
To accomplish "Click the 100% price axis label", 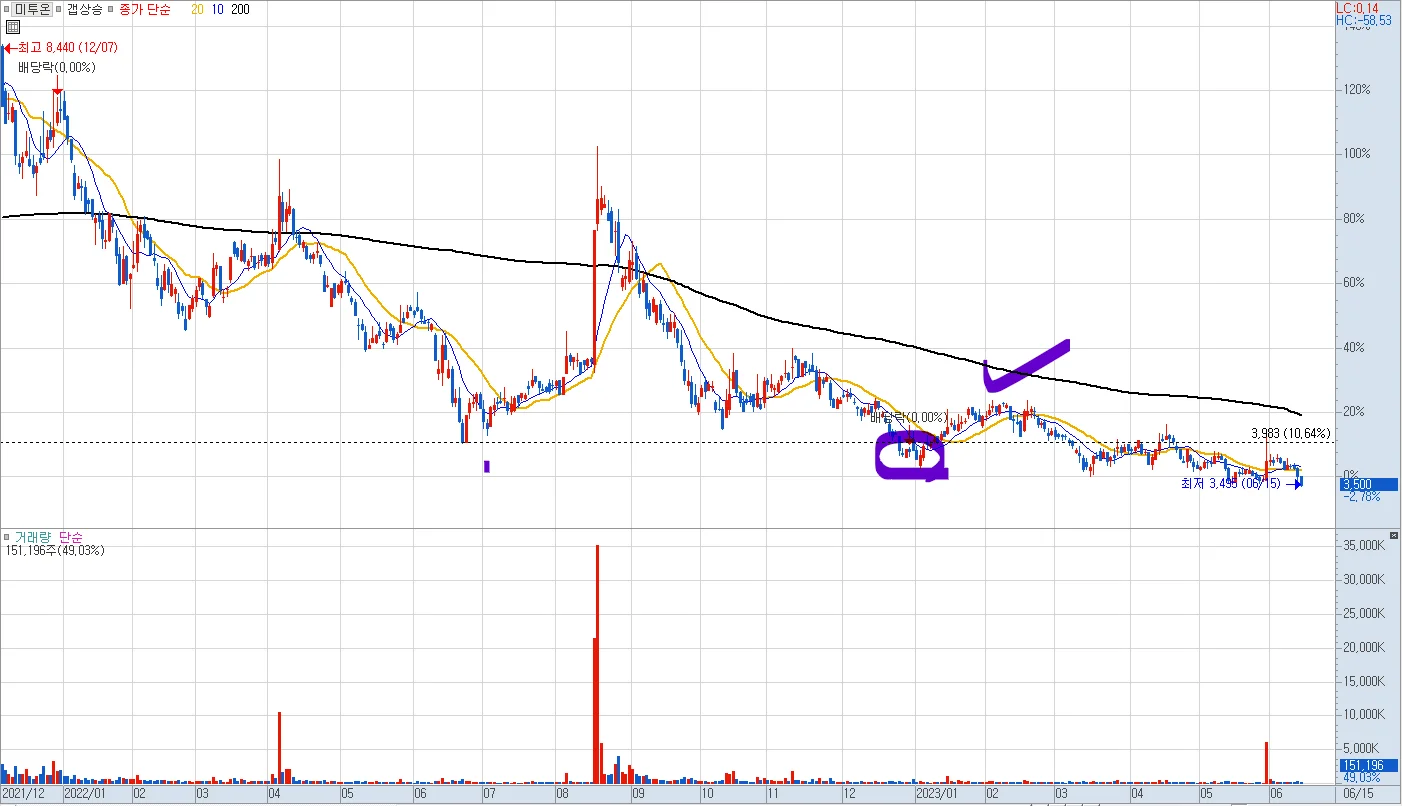I will point(1358,154).
